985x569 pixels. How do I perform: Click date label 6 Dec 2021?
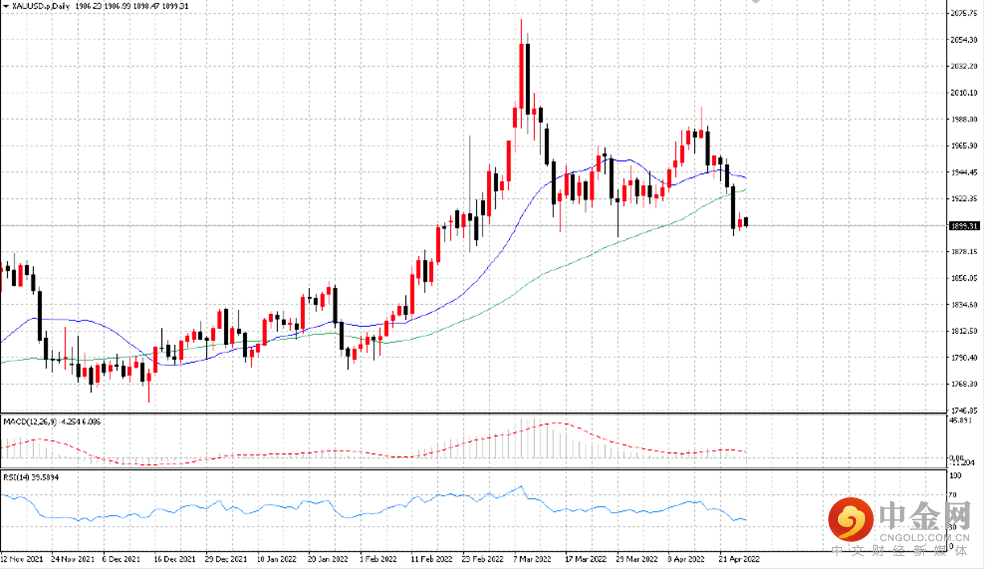(x=122, y=559)
